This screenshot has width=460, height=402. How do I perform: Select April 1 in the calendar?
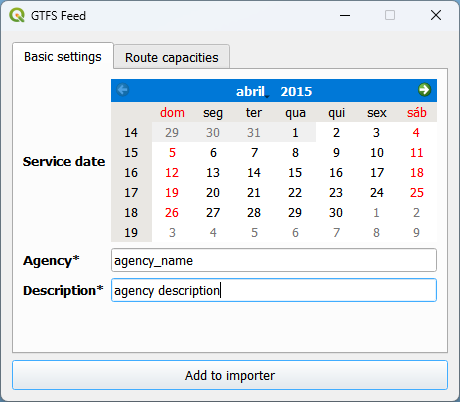click(295, 132)
